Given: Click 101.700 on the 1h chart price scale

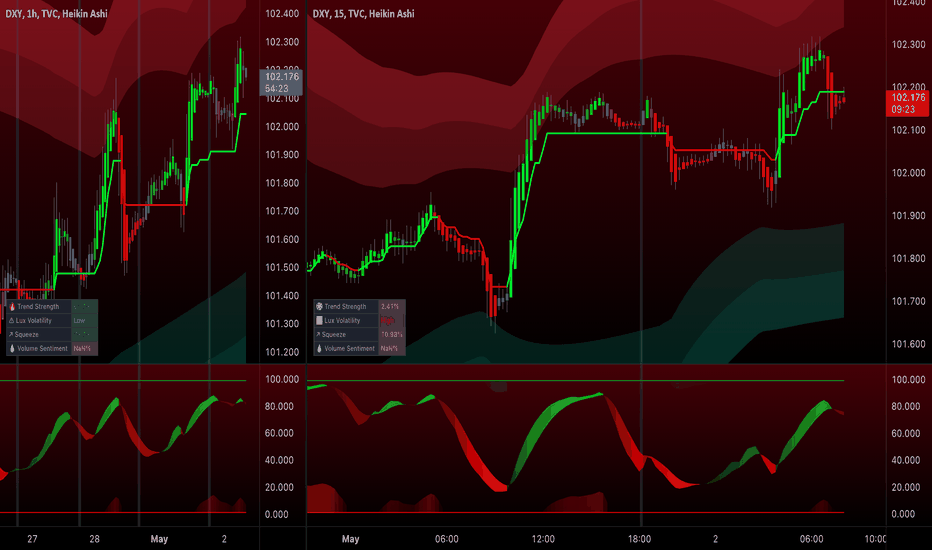Looking at the screenshot, I should pyautogui.click(x=282, y=211).
